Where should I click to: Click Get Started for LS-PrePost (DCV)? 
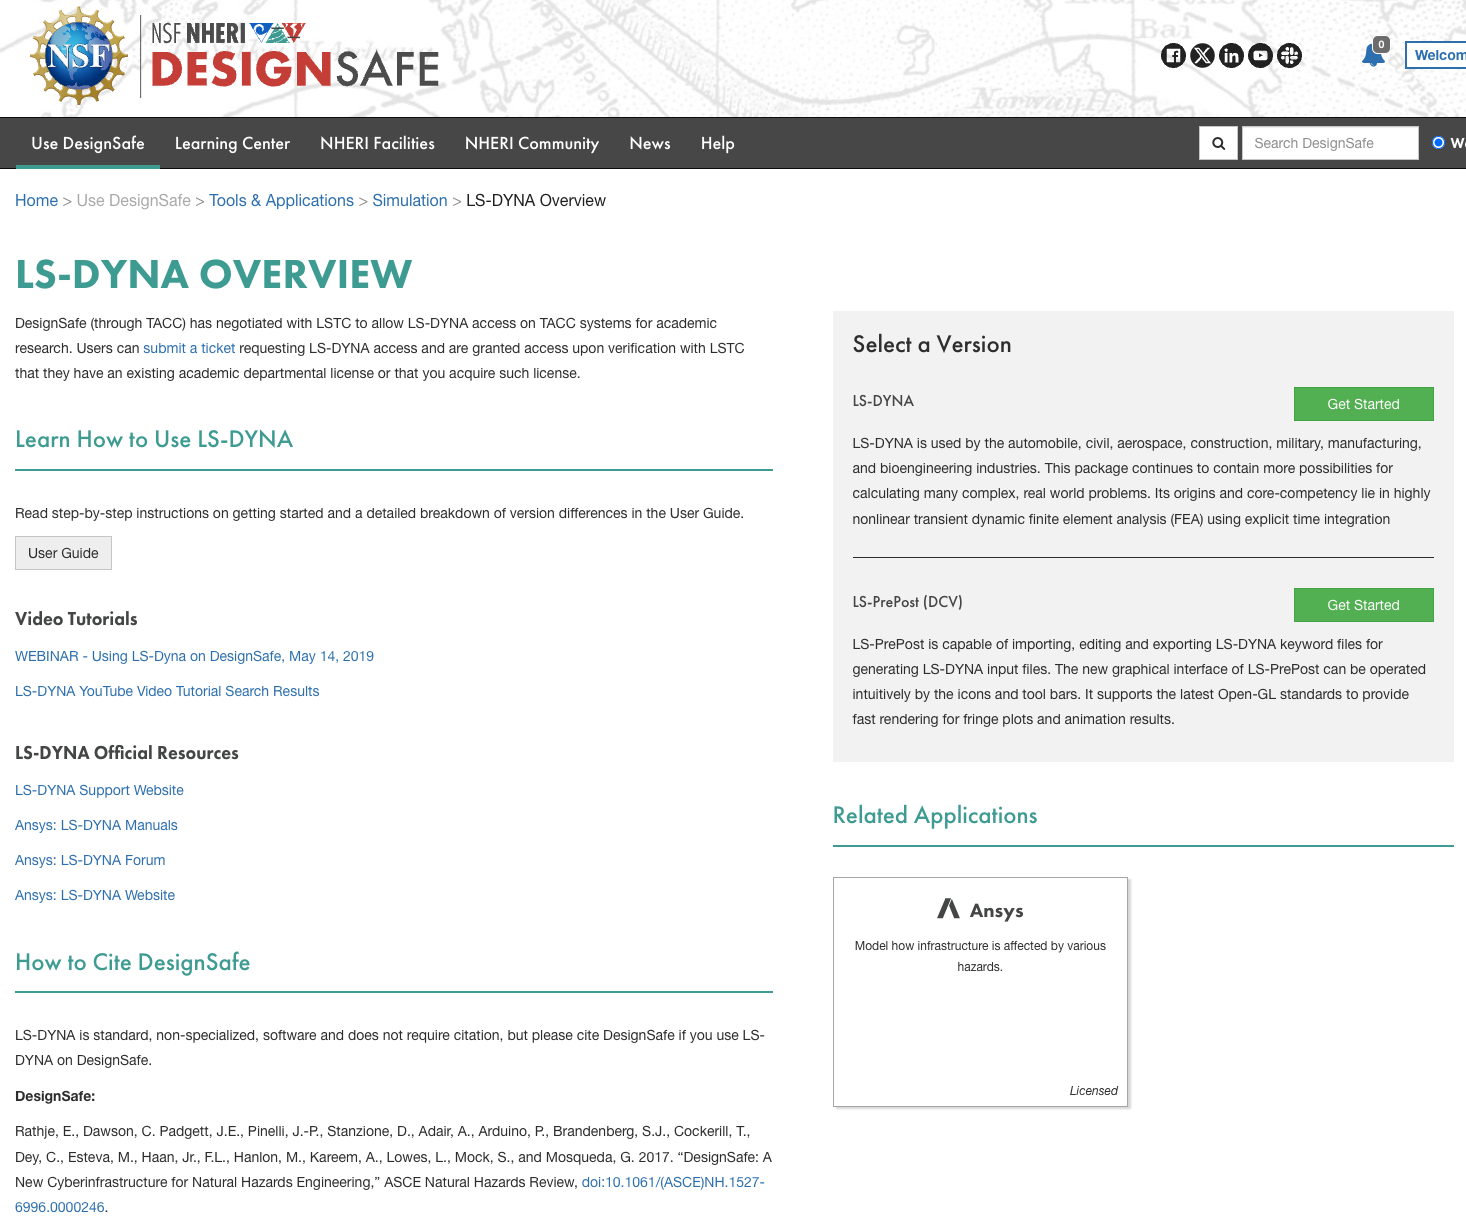[1362, 605]
